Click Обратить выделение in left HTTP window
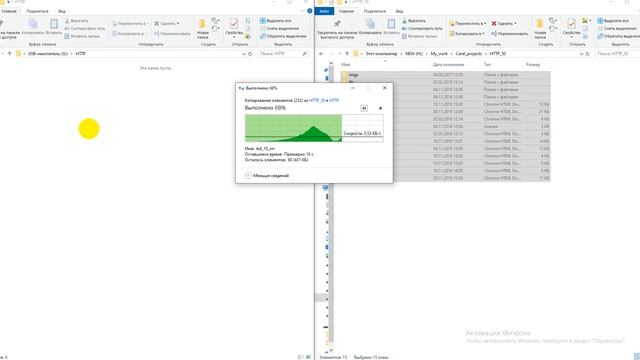Image resolution: width=640 pixels, height=360 pixels. 283,36
